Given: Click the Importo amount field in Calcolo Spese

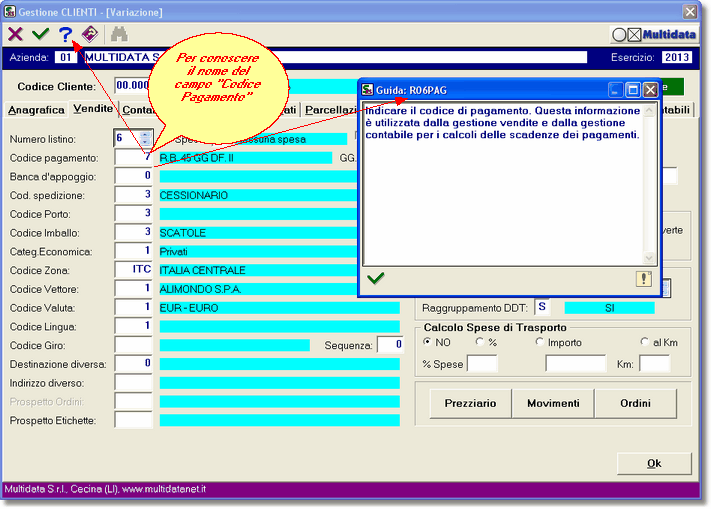Looking at the screenshot, I should coord(575,364).
